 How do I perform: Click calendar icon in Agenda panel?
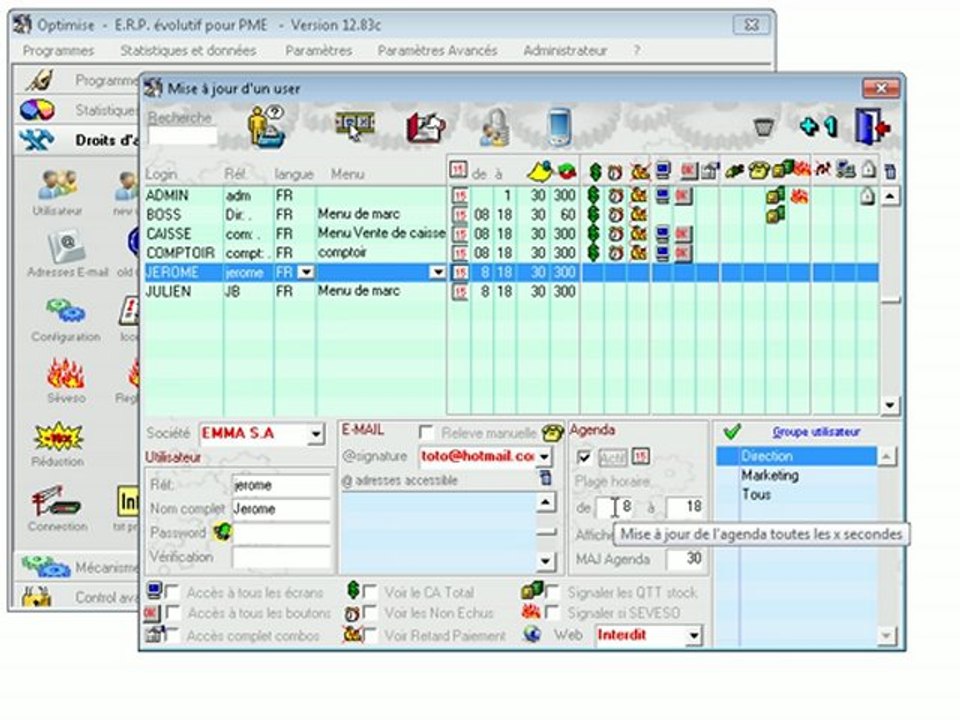click(x=640, y=456)
